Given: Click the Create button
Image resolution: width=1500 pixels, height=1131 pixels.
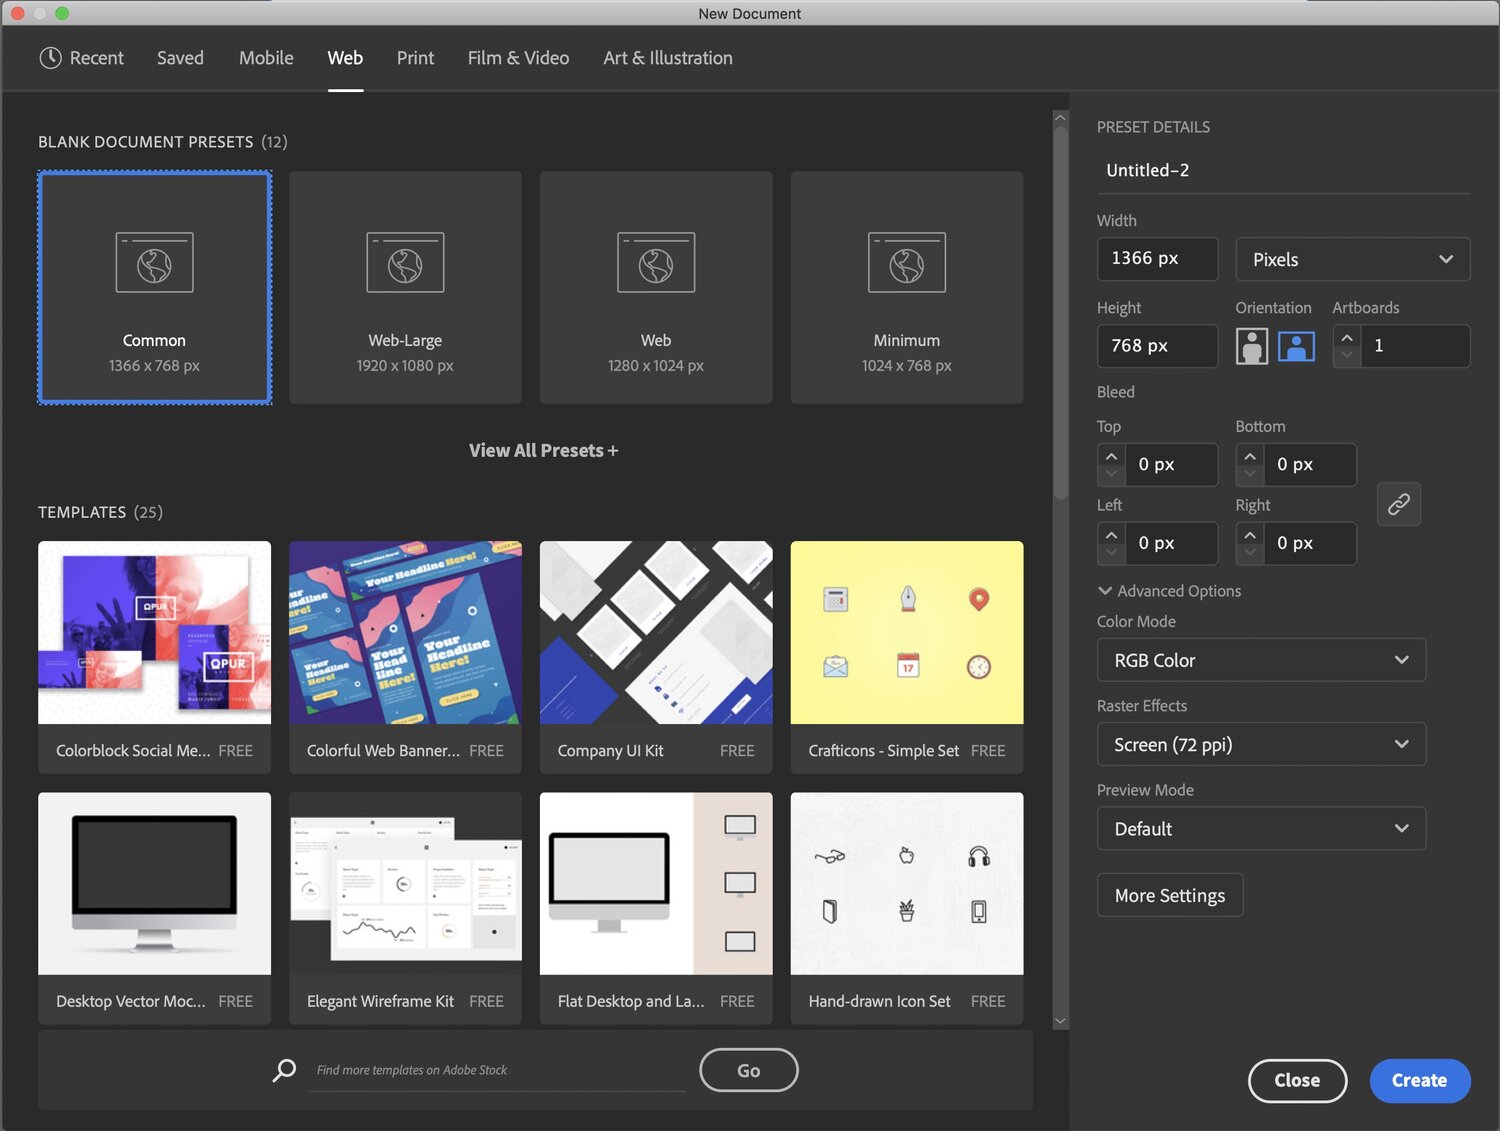Looking at the screenshot, I should [x=1419, y=1080].
